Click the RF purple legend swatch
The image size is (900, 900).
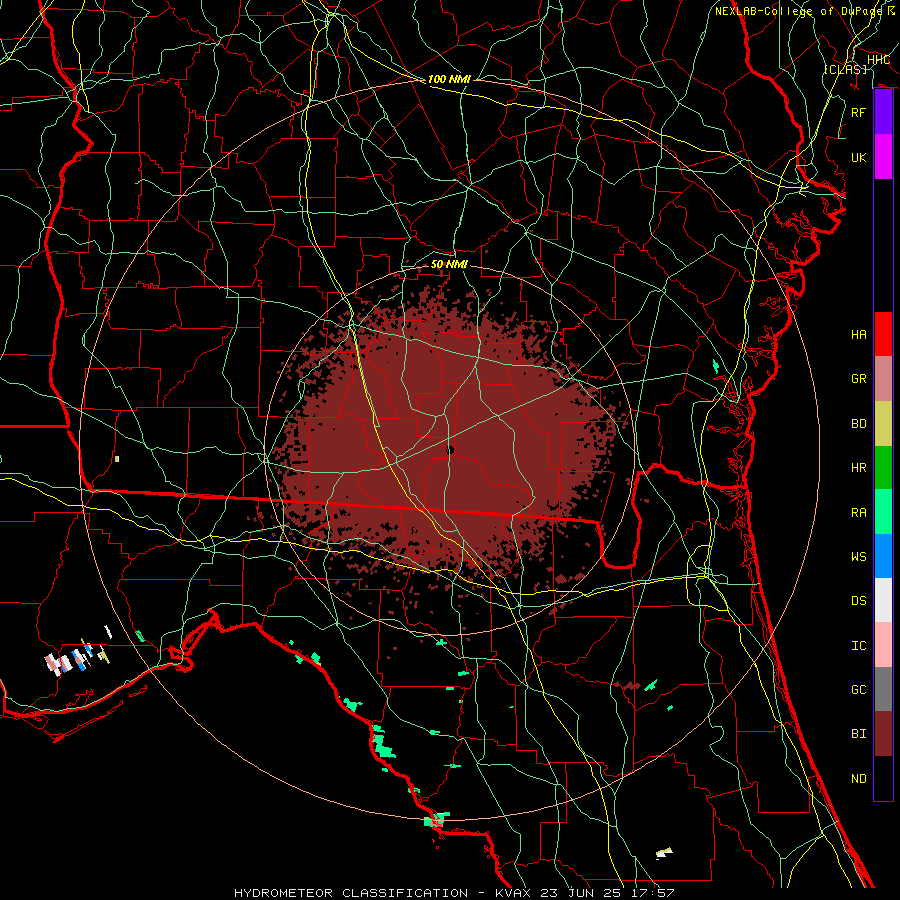coord(883,112)
